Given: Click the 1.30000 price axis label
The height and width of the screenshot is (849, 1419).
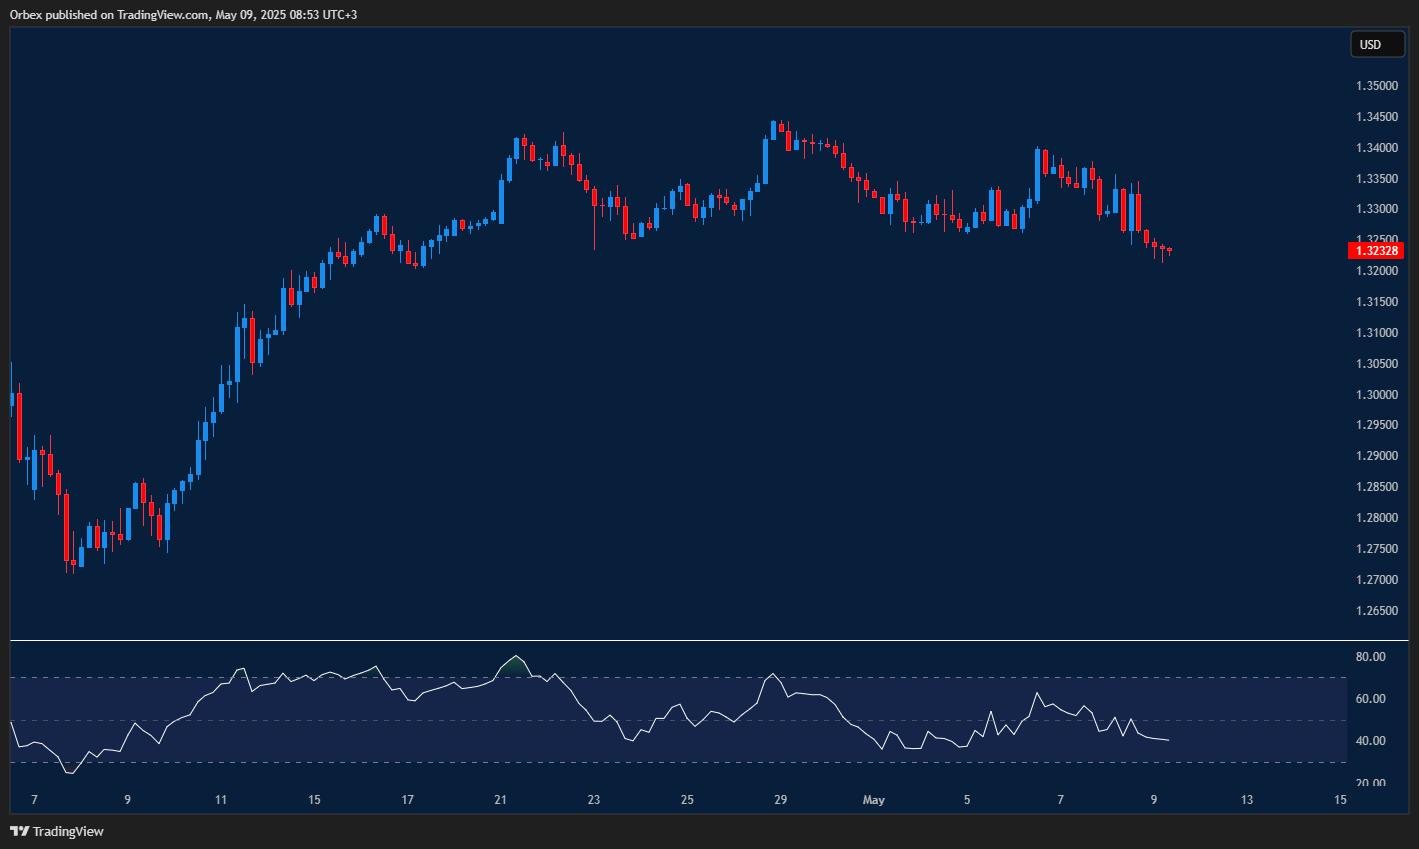Looking at the screenshot, I should pos(1377,394).
